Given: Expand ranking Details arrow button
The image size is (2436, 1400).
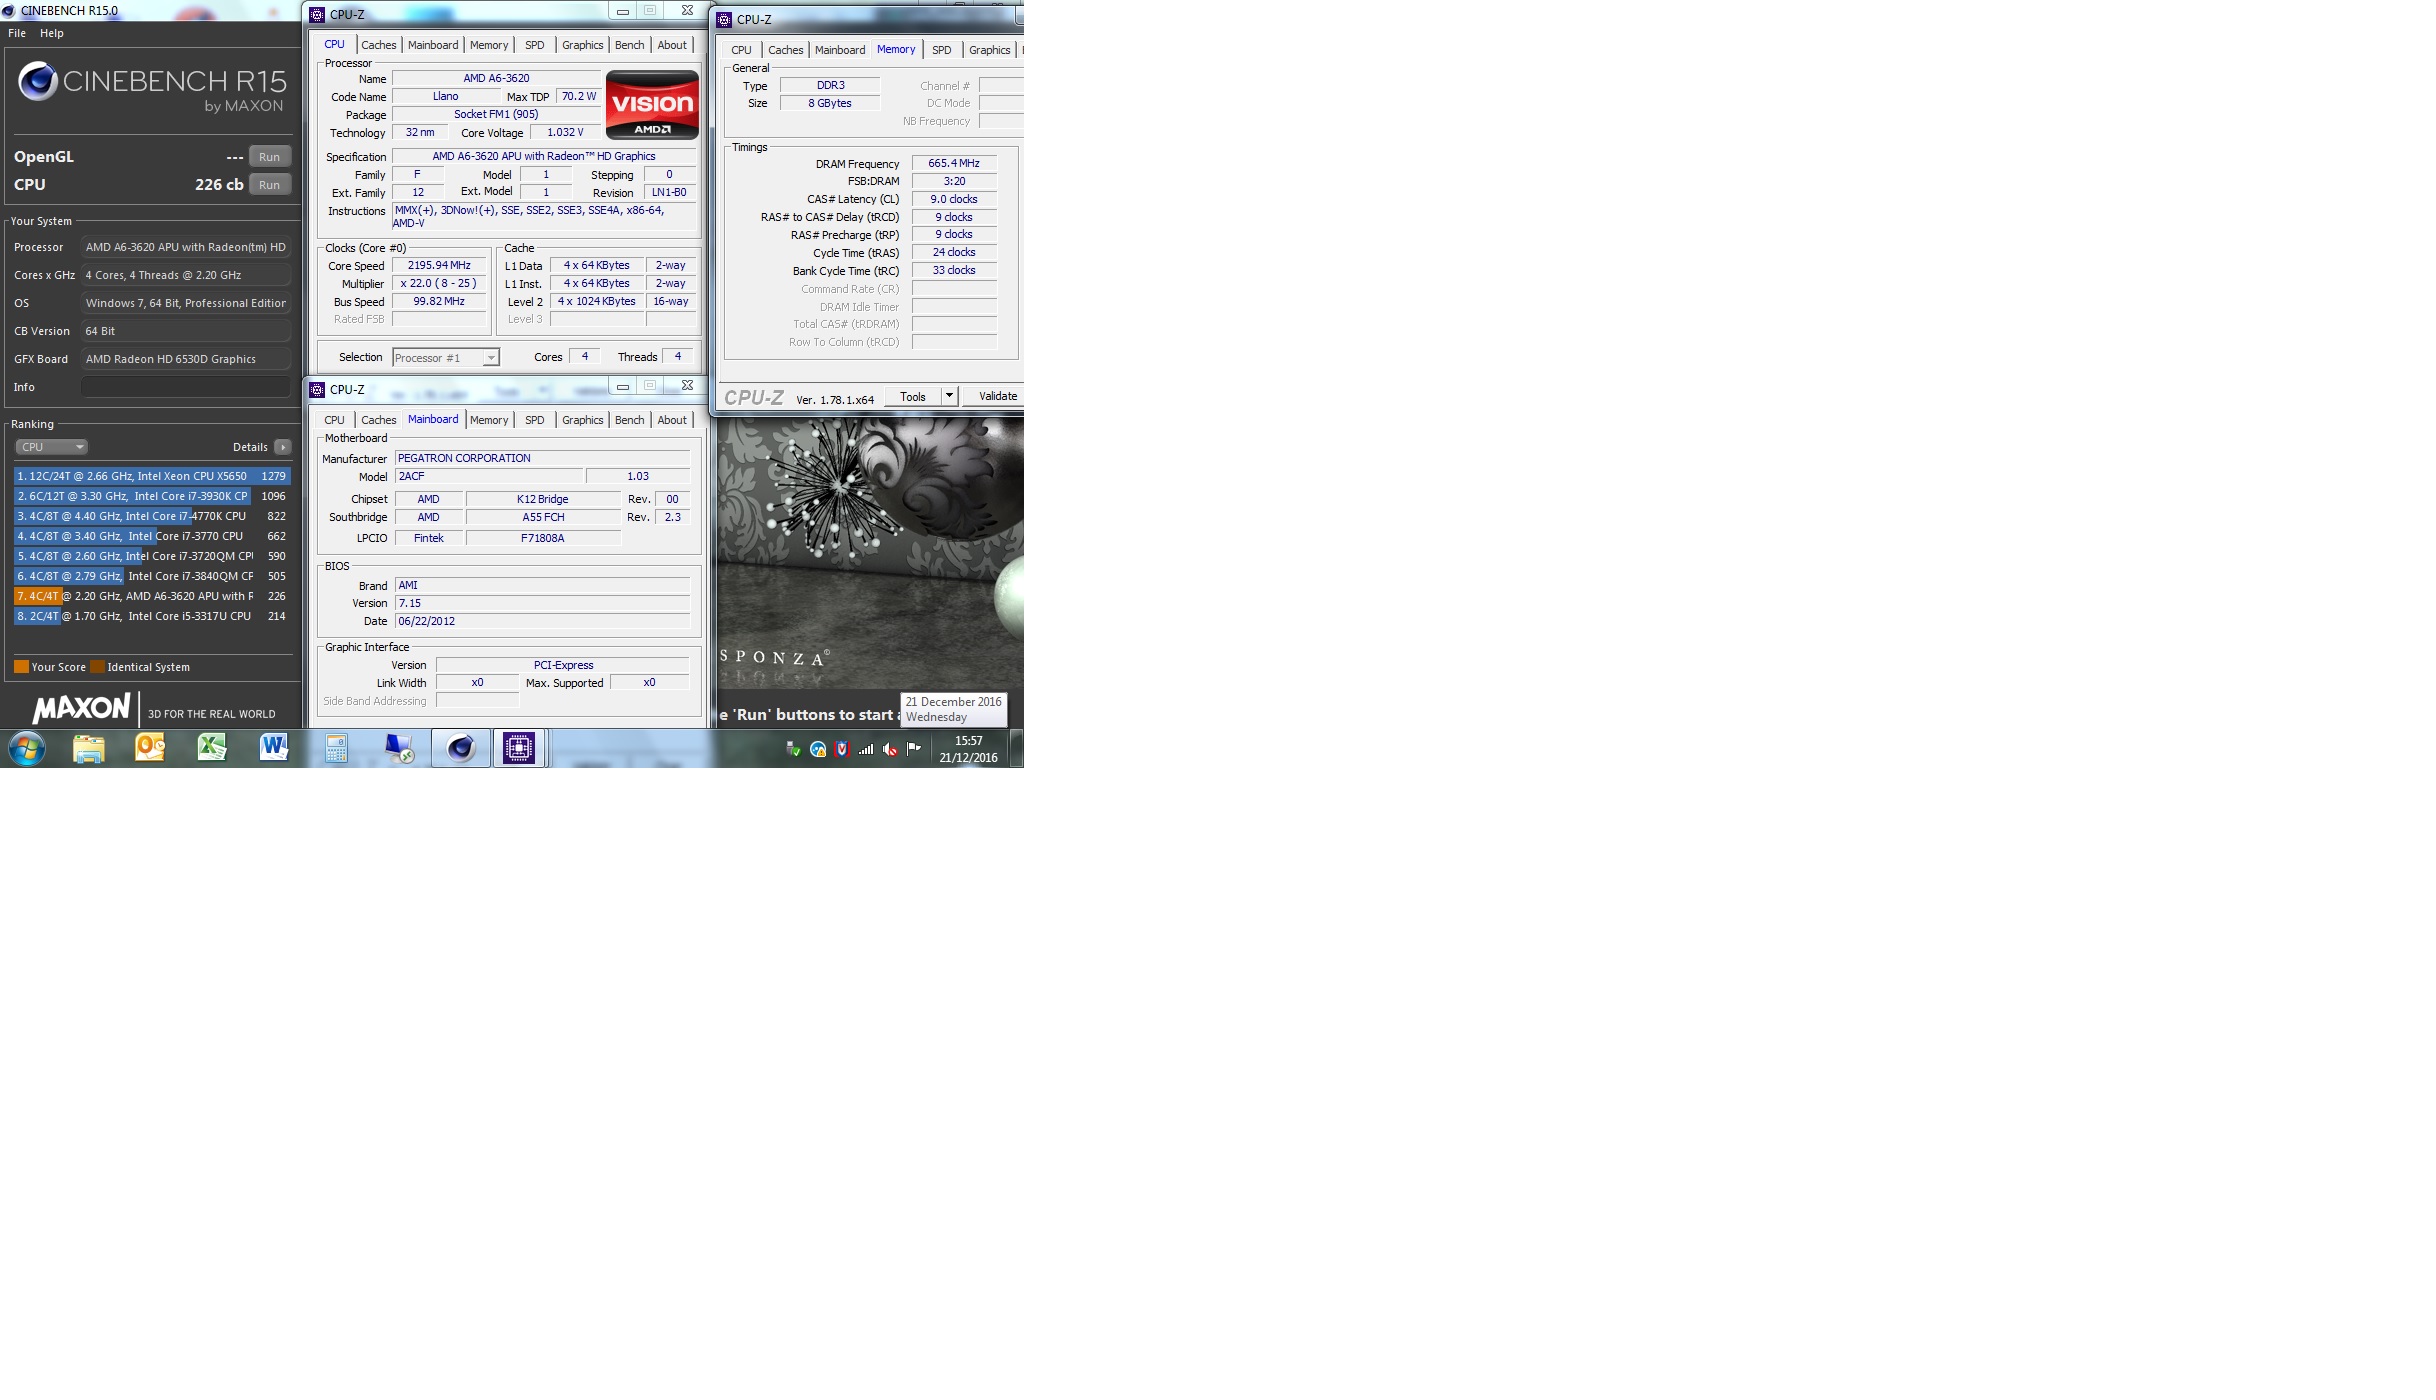Looking at the screenshot, I should click(283, 447).
